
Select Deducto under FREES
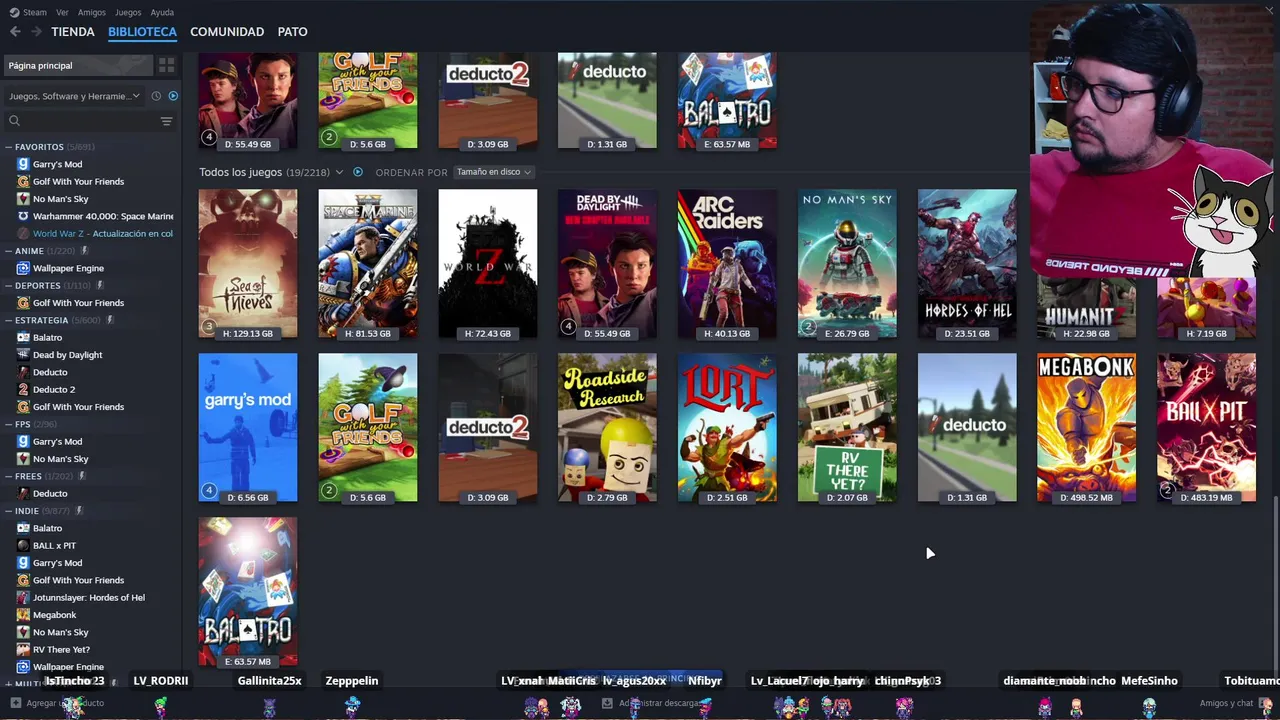click(50, 494)
